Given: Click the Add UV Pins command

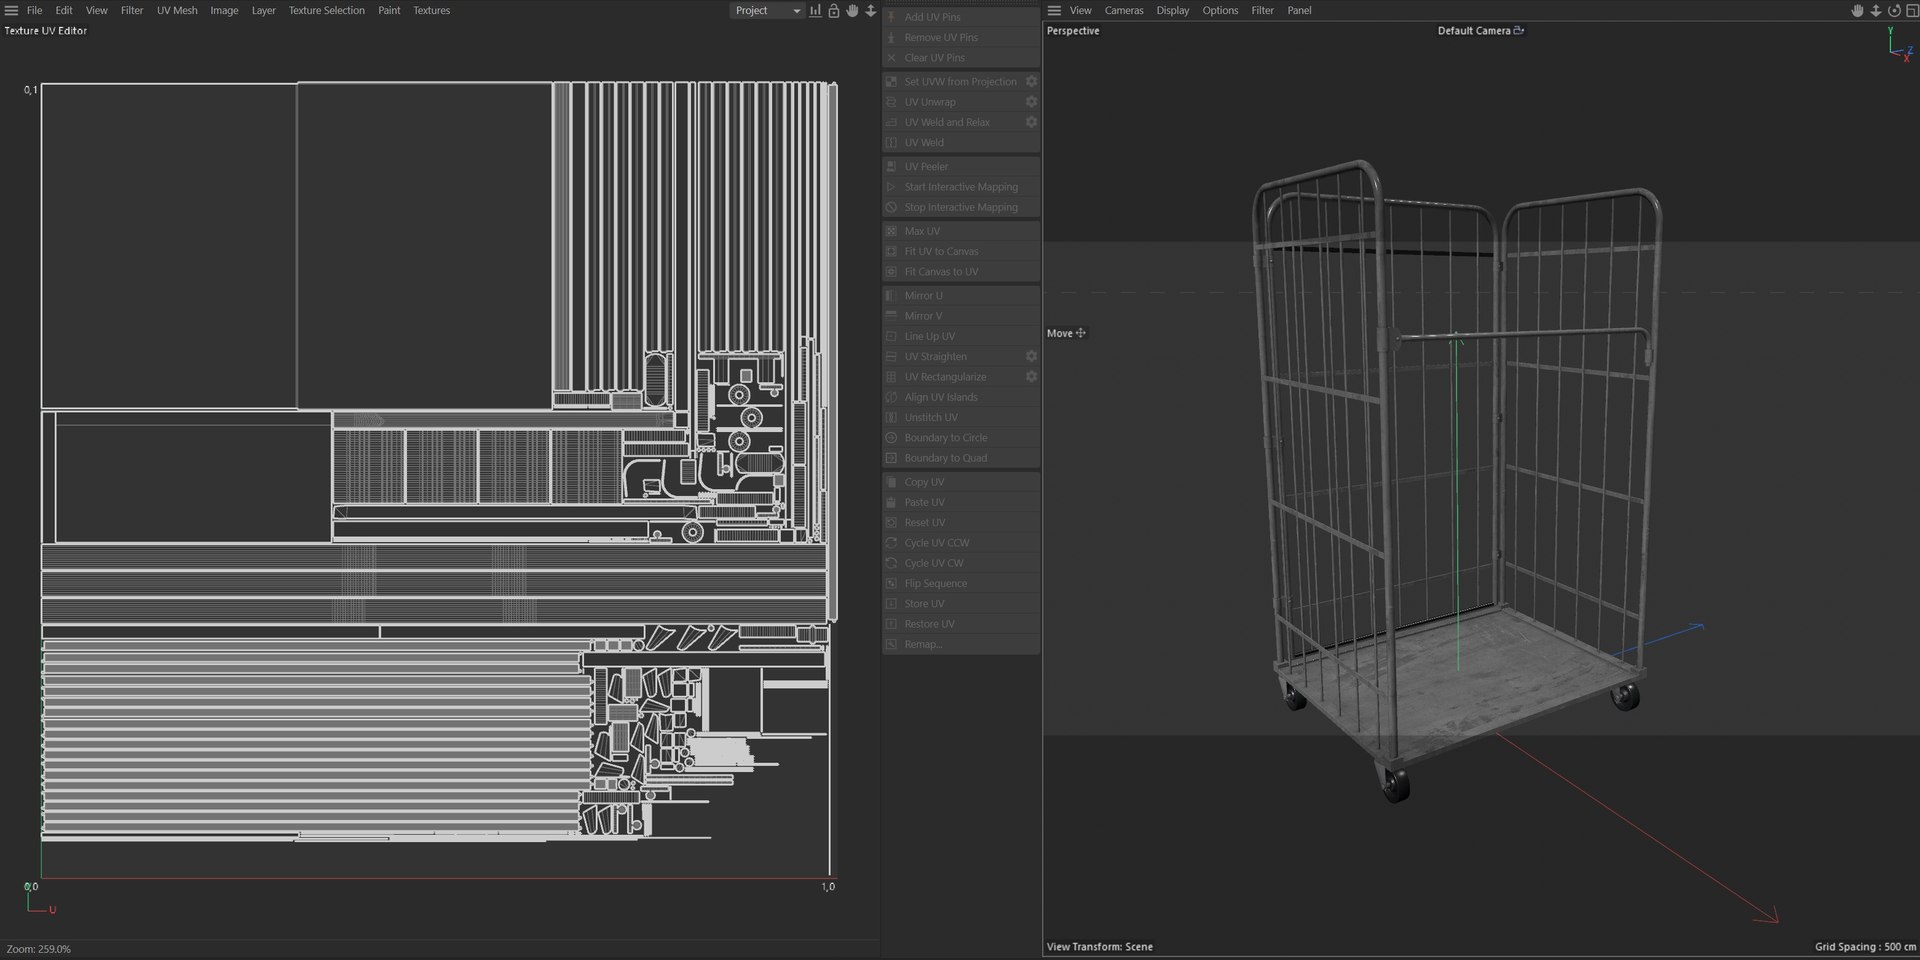Looking at the screenshot, I should (961, 17).
